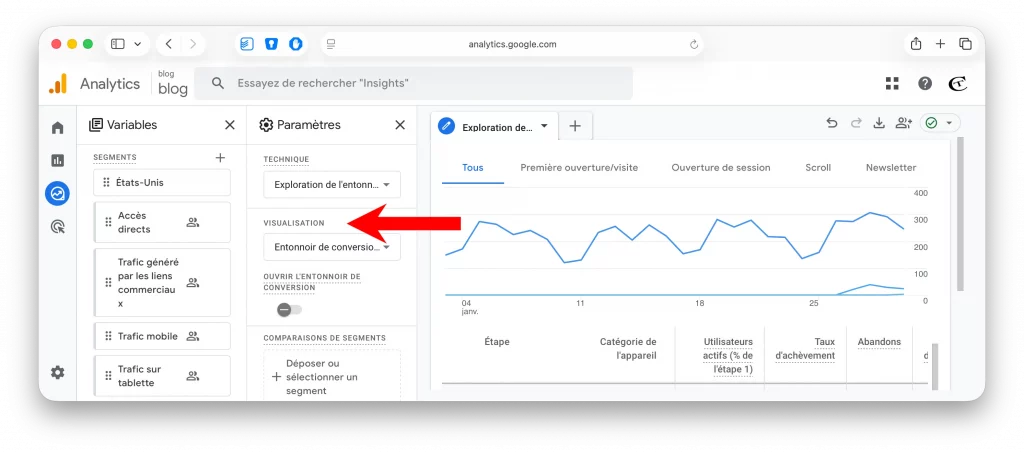This screenshot has height=452, width=1024.
Task: Expand the Technique dropdown
Action: coord(331,185)
